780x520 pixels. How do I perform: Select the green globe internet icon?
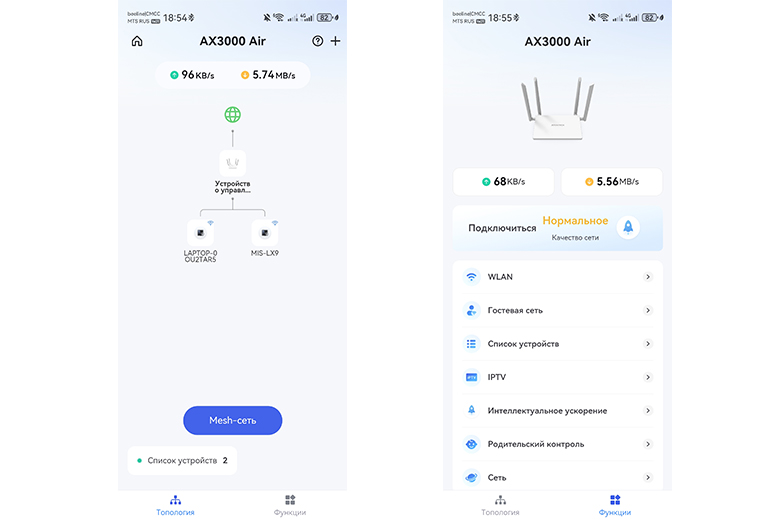click(x=232, y=115)
